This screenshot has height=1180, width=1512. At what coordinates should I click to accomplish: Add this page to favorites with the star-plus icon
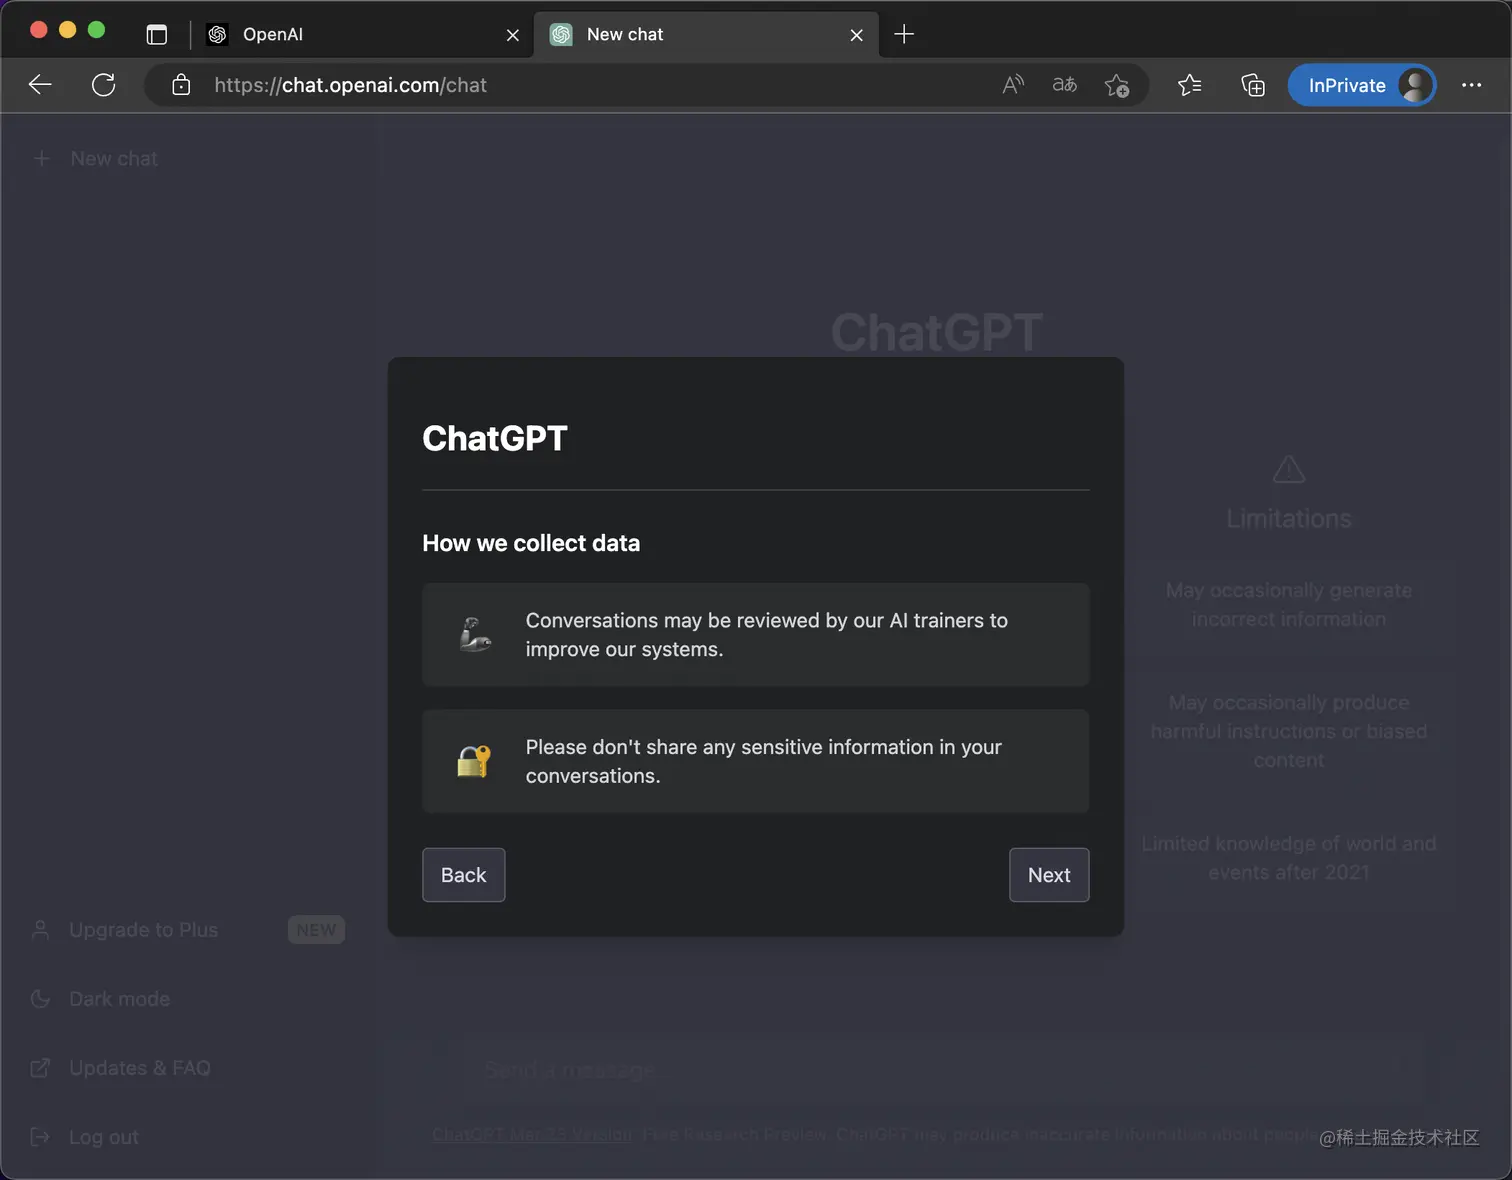pos(1117,85)
